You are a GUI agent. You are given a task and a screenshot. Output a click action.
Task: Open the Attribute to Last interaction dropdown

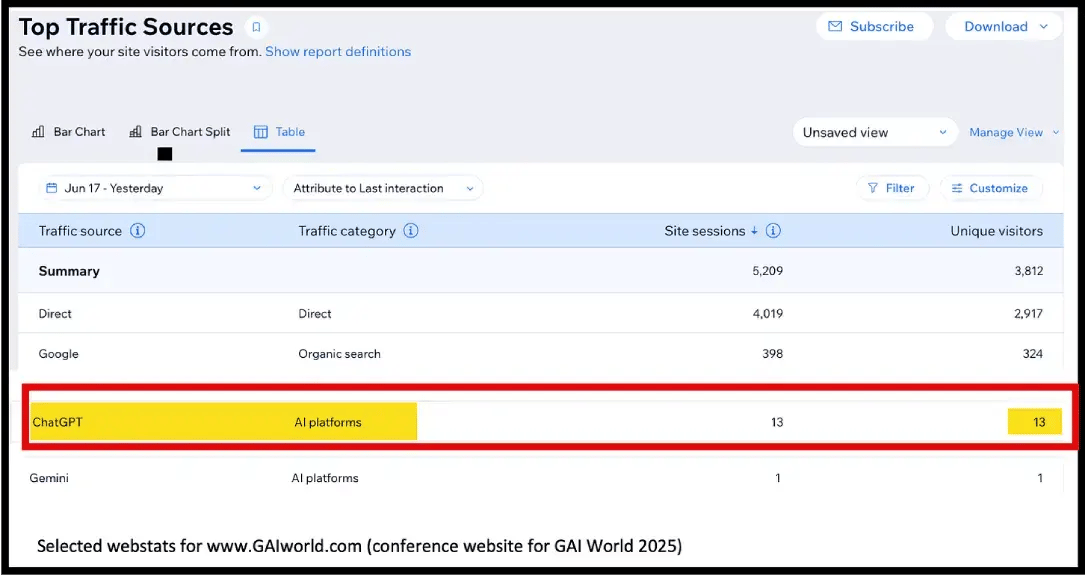[385, 188]
